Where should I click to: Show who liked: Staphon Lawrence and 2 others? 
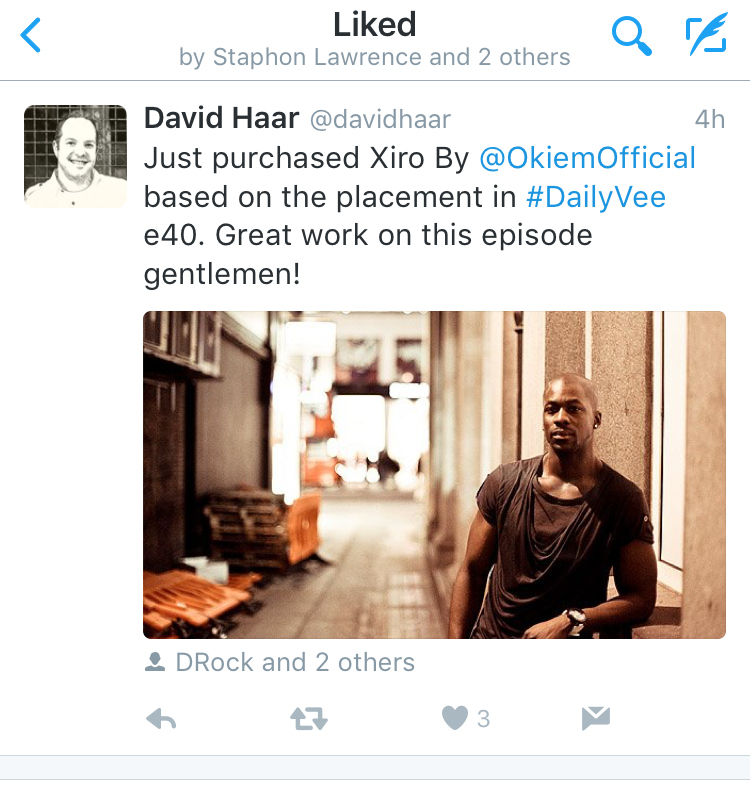[374, 57]
